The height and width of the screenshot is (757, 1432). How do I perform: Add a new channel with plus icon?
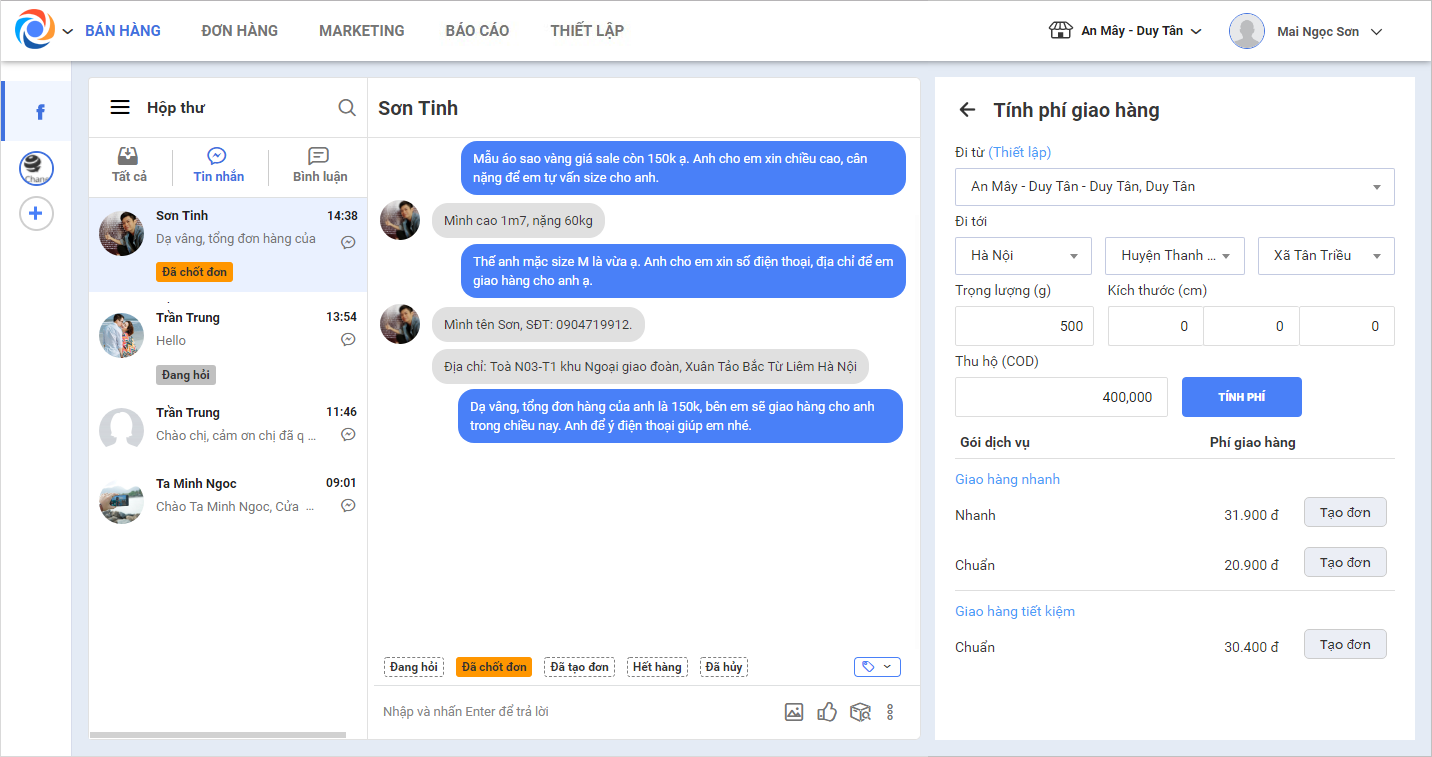pyautogui.click(x=36, y=213)
